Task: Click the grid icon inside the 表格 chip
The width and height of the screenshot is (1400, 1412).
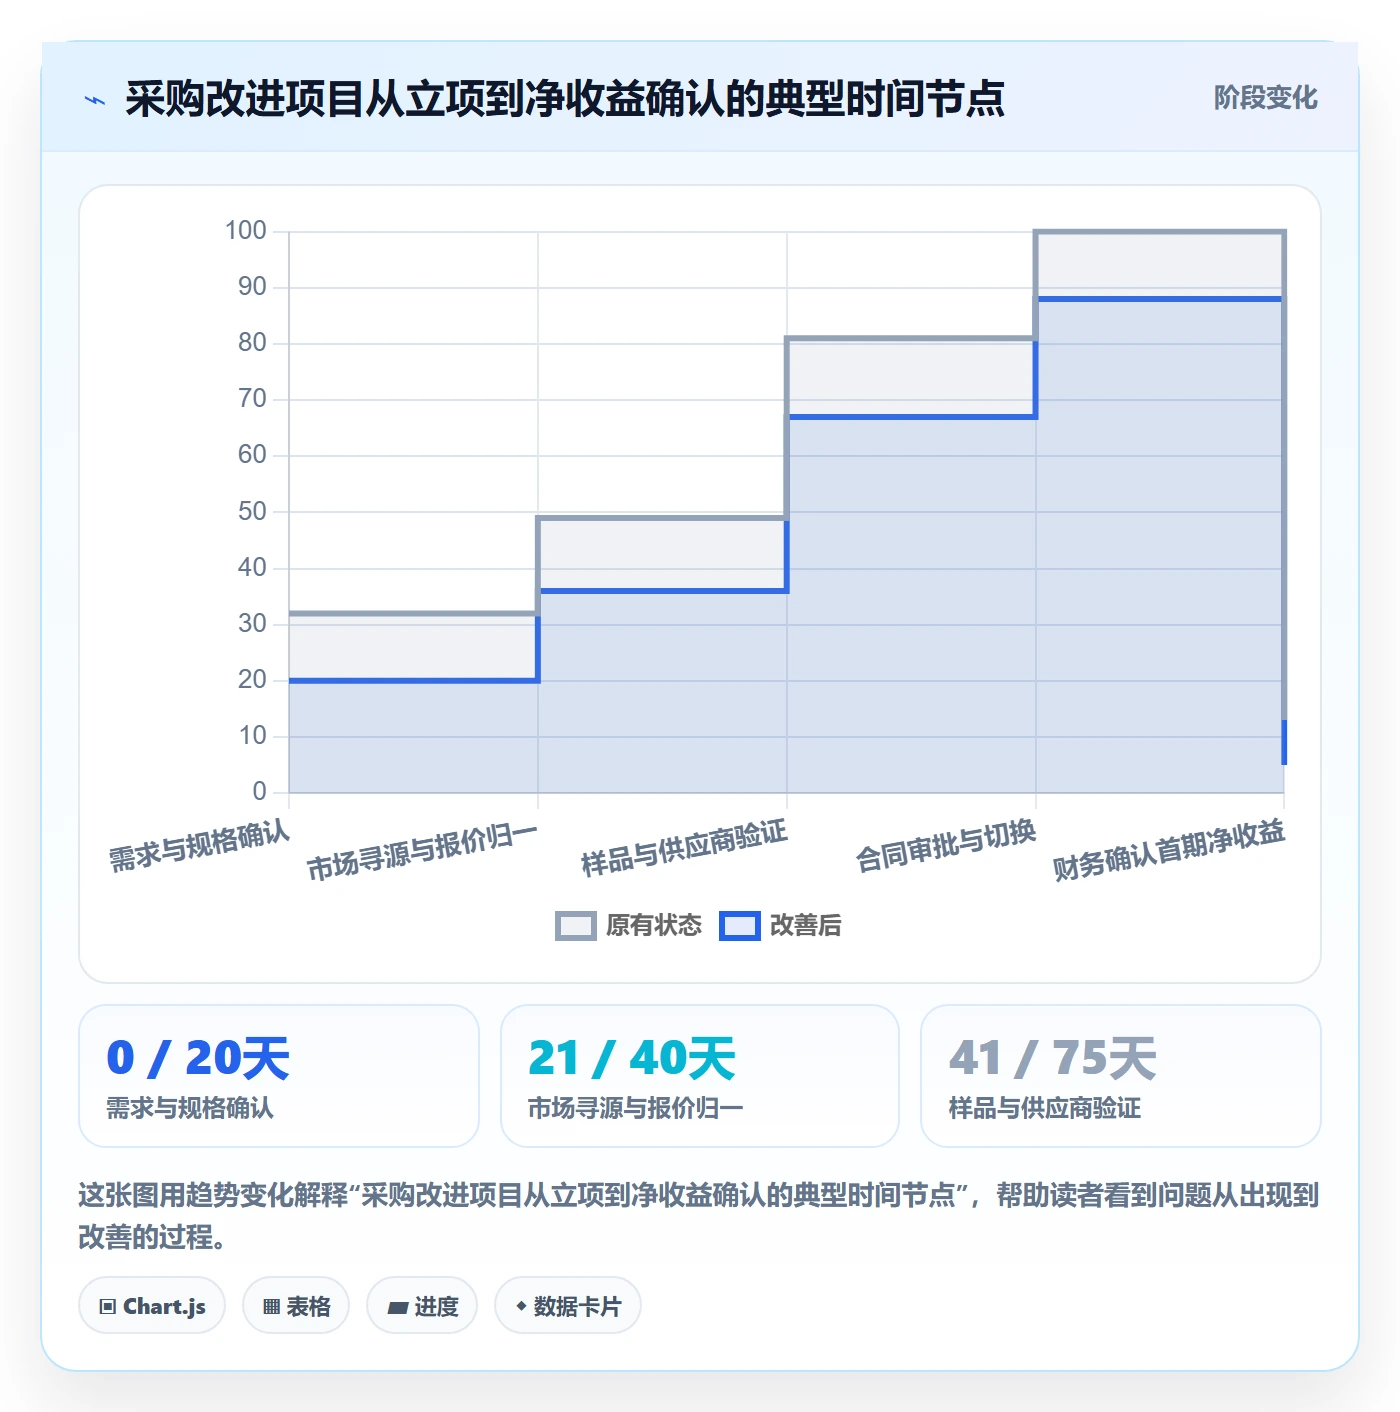Action: tap(271, 1307)
